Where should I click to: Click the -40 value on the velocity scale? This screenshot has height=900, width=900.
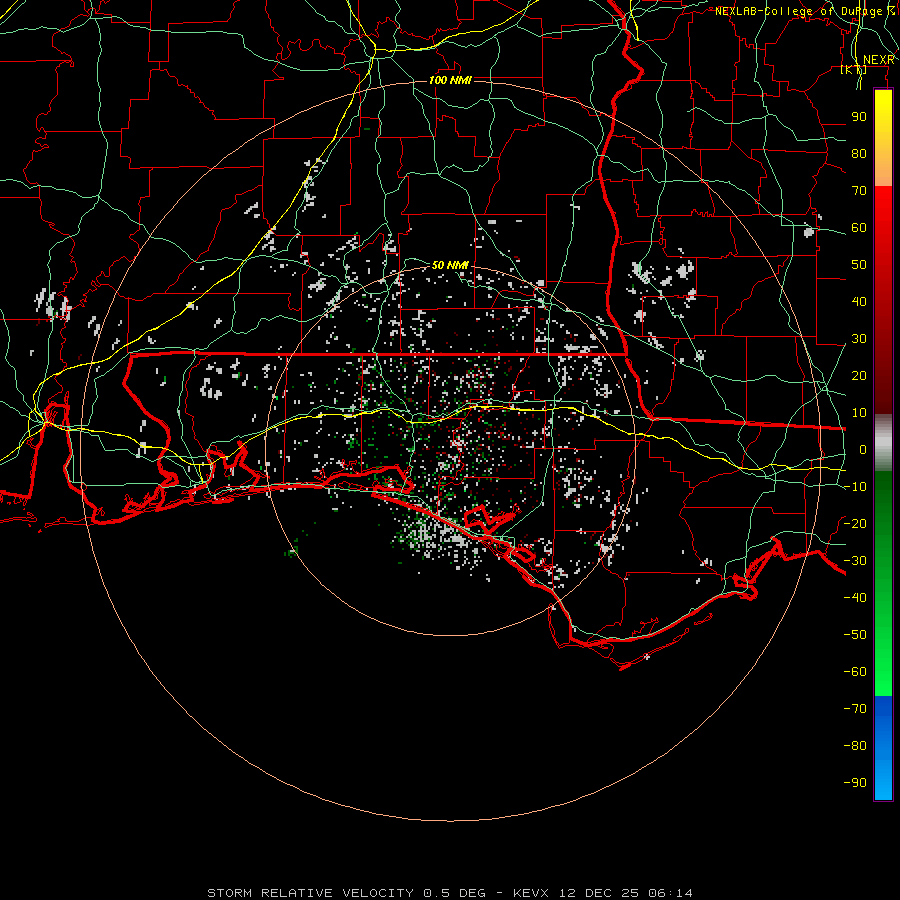[x=855, y=598]
